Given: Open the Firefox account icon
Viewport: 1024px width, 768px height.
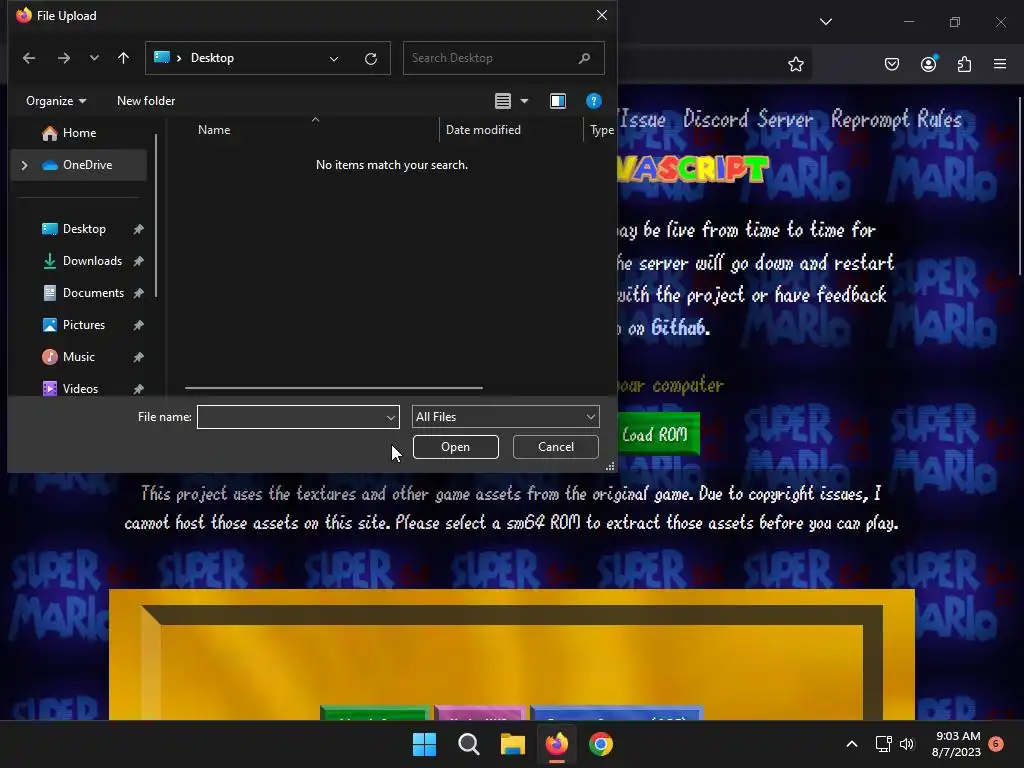Looking at the screenshot, I should pyautogui.click(x=928, y=64).
